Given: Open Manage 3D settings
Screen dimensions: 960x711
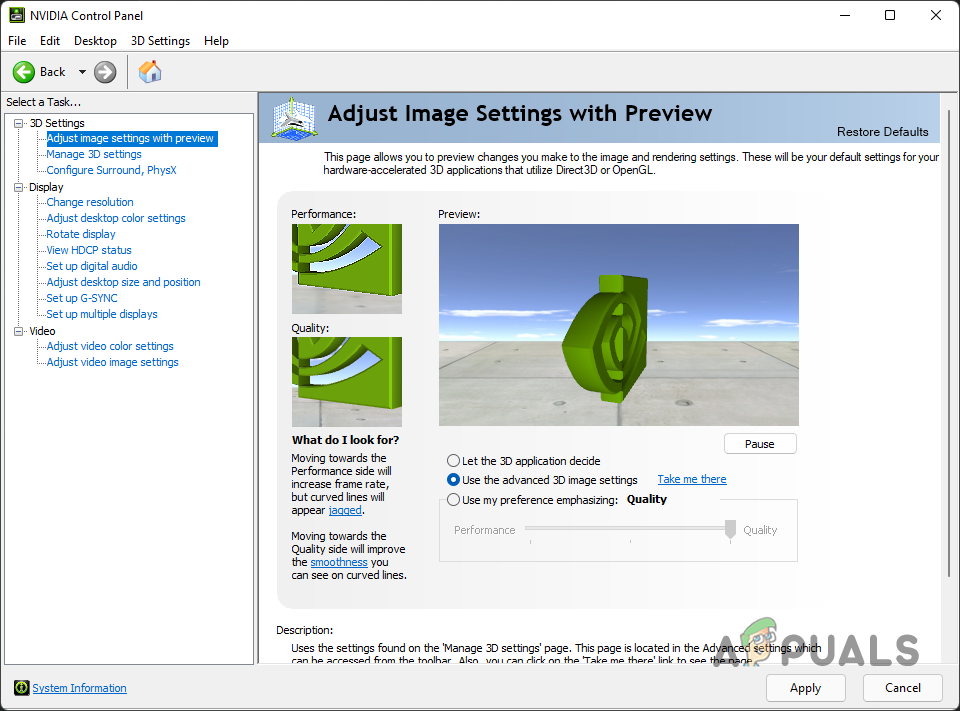Looking at the screenshot, I should pyautogui.click(x=94, y=154).
